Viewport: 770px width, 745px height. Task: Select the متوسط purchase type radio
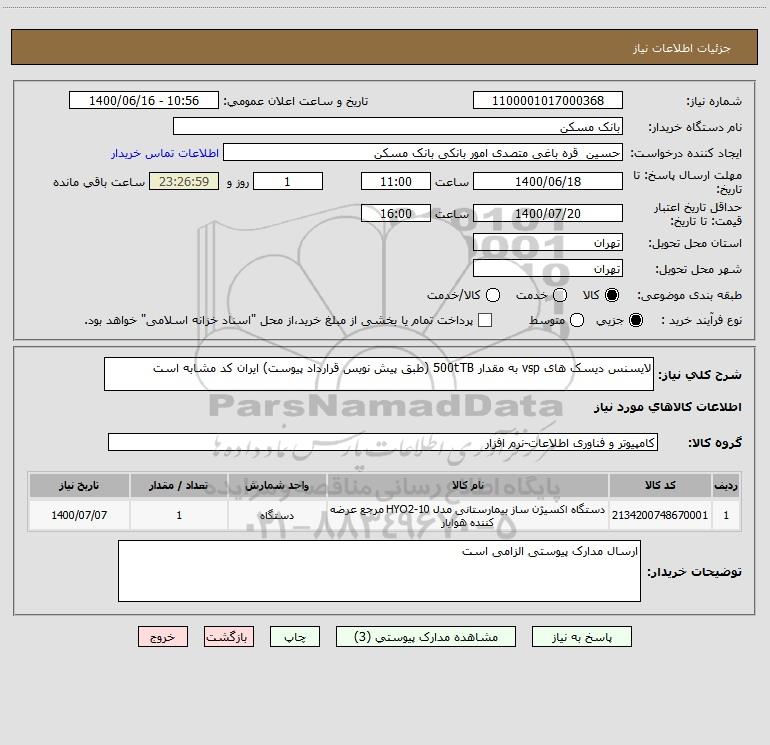(x=577, y=320)
